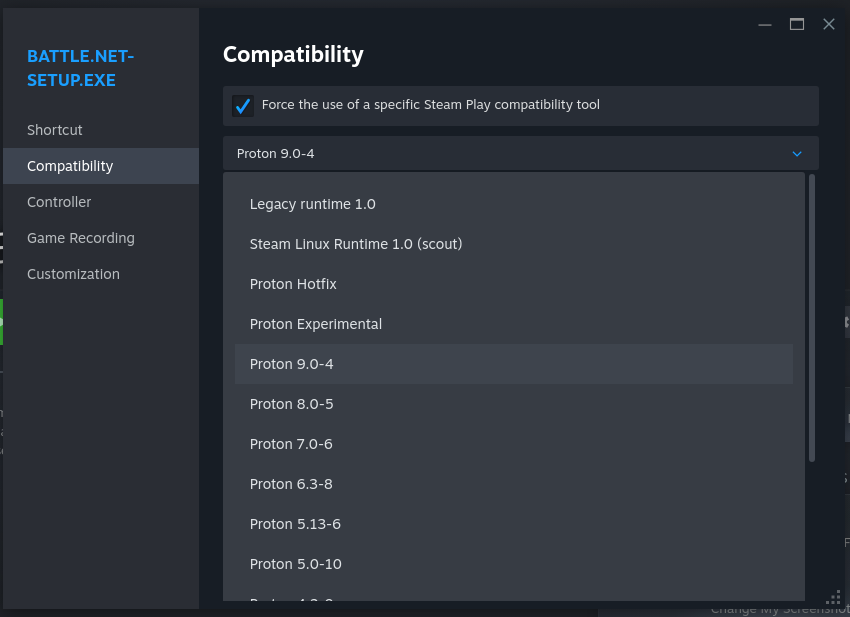Select the highlighted Proton 9.0-4 entry
The width and height of the screenshot is (850, 617).
pyautogui.click(x=292, y=364)
